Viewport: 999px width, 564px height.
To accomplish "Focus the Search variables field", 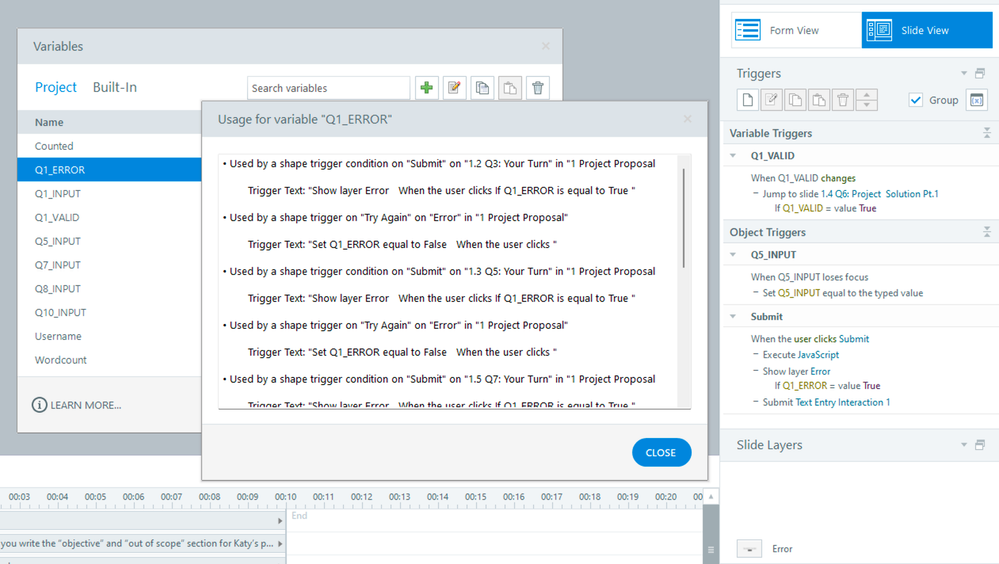I will click(328, 88).
